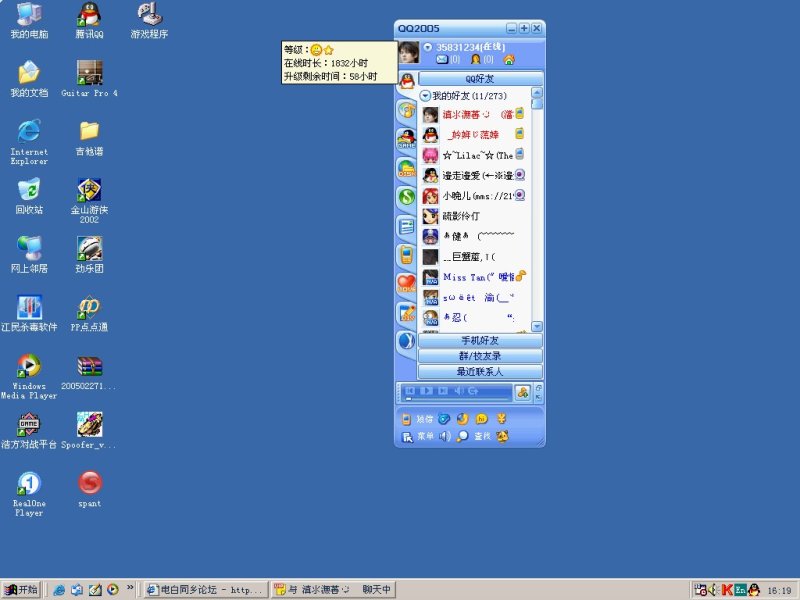The width and height of the screenshot is (800, 600).
Task: Click the friend list scroll down arrow
Action: [x=537, y=327]
